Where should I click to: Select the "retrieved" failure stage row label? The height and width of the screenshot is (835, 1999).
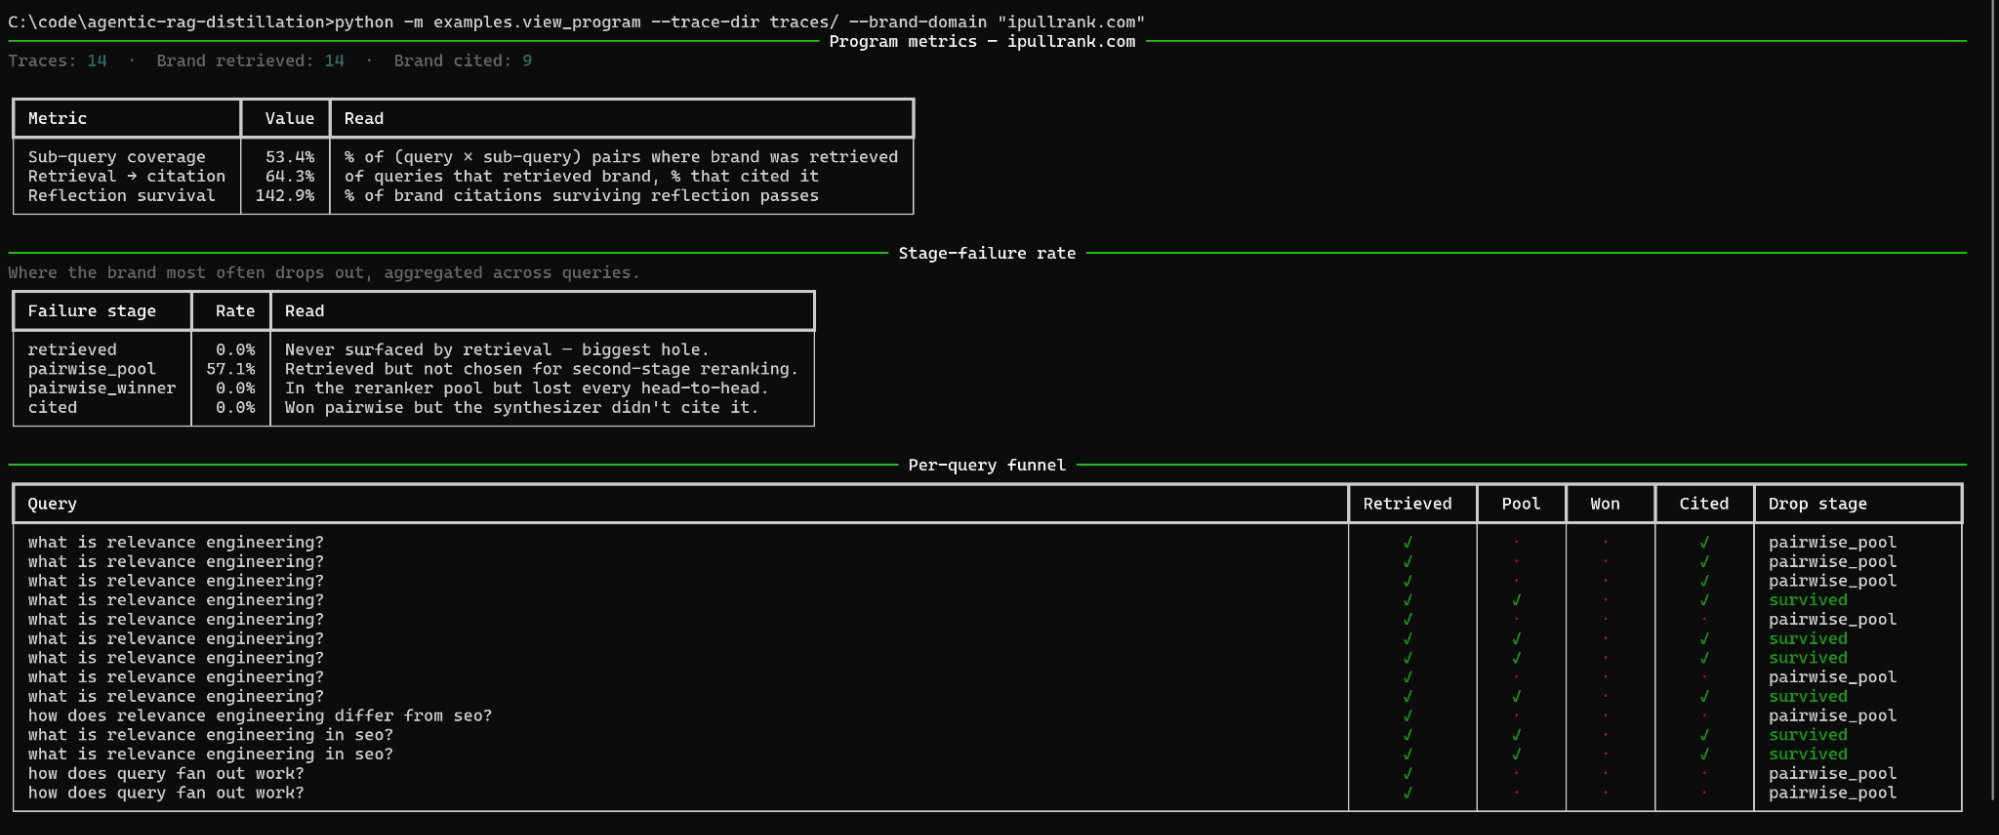click(72, 350)
